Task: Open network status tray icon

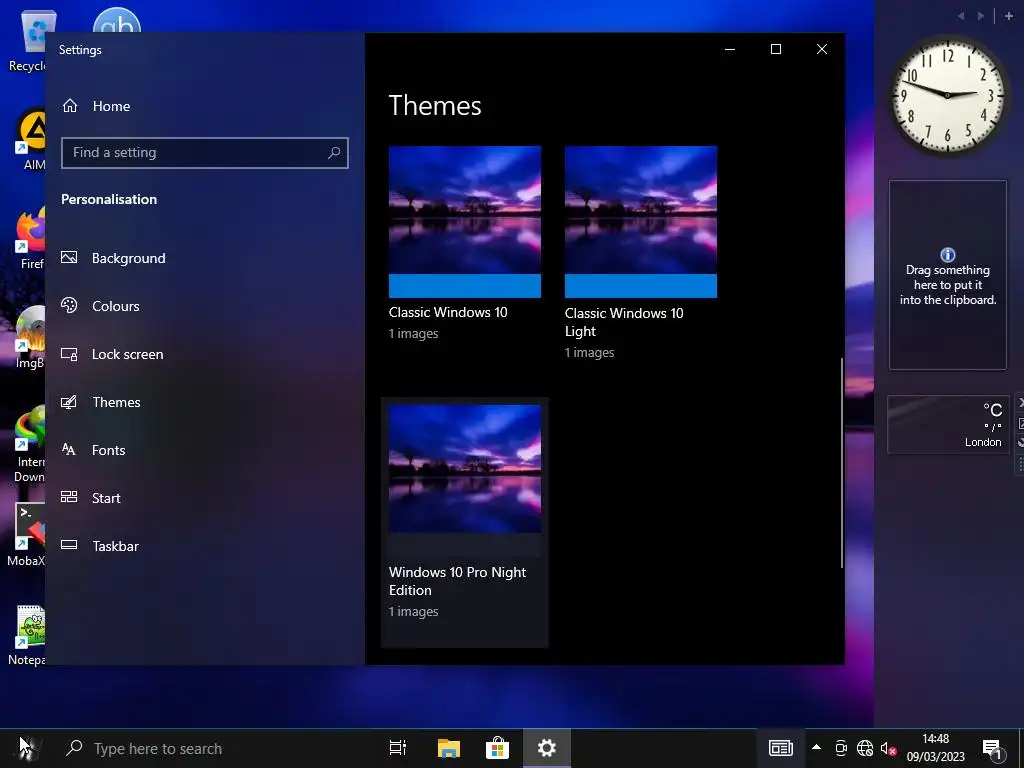Action: (x=865, y=748)
